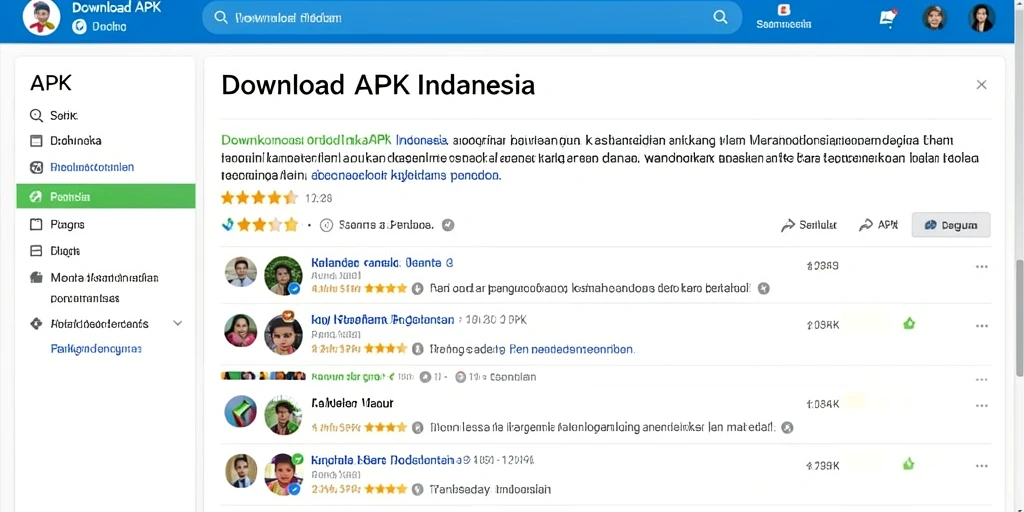The height and width of the screenshot is (512, 1024).
Task: Open the Dlogts sidebar item
Action: pos(56,251)
